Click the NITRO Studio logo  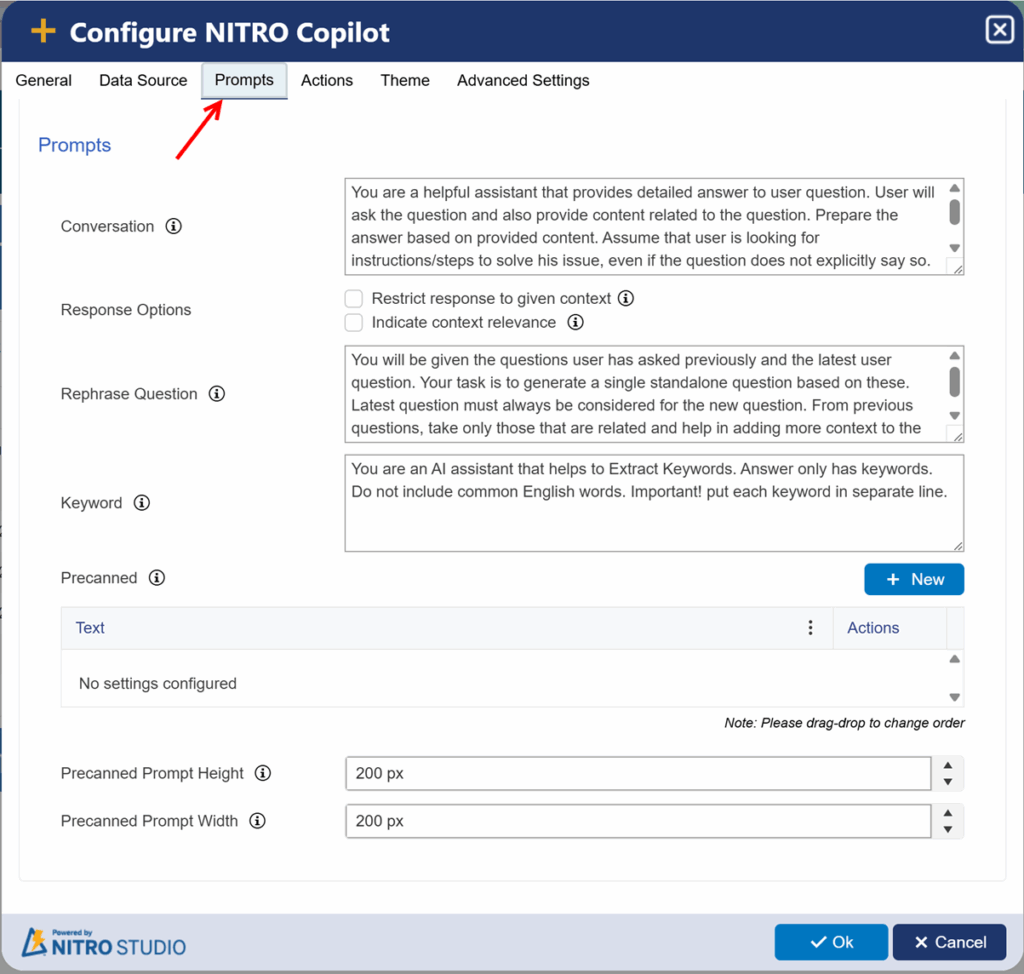coord(104,942)
